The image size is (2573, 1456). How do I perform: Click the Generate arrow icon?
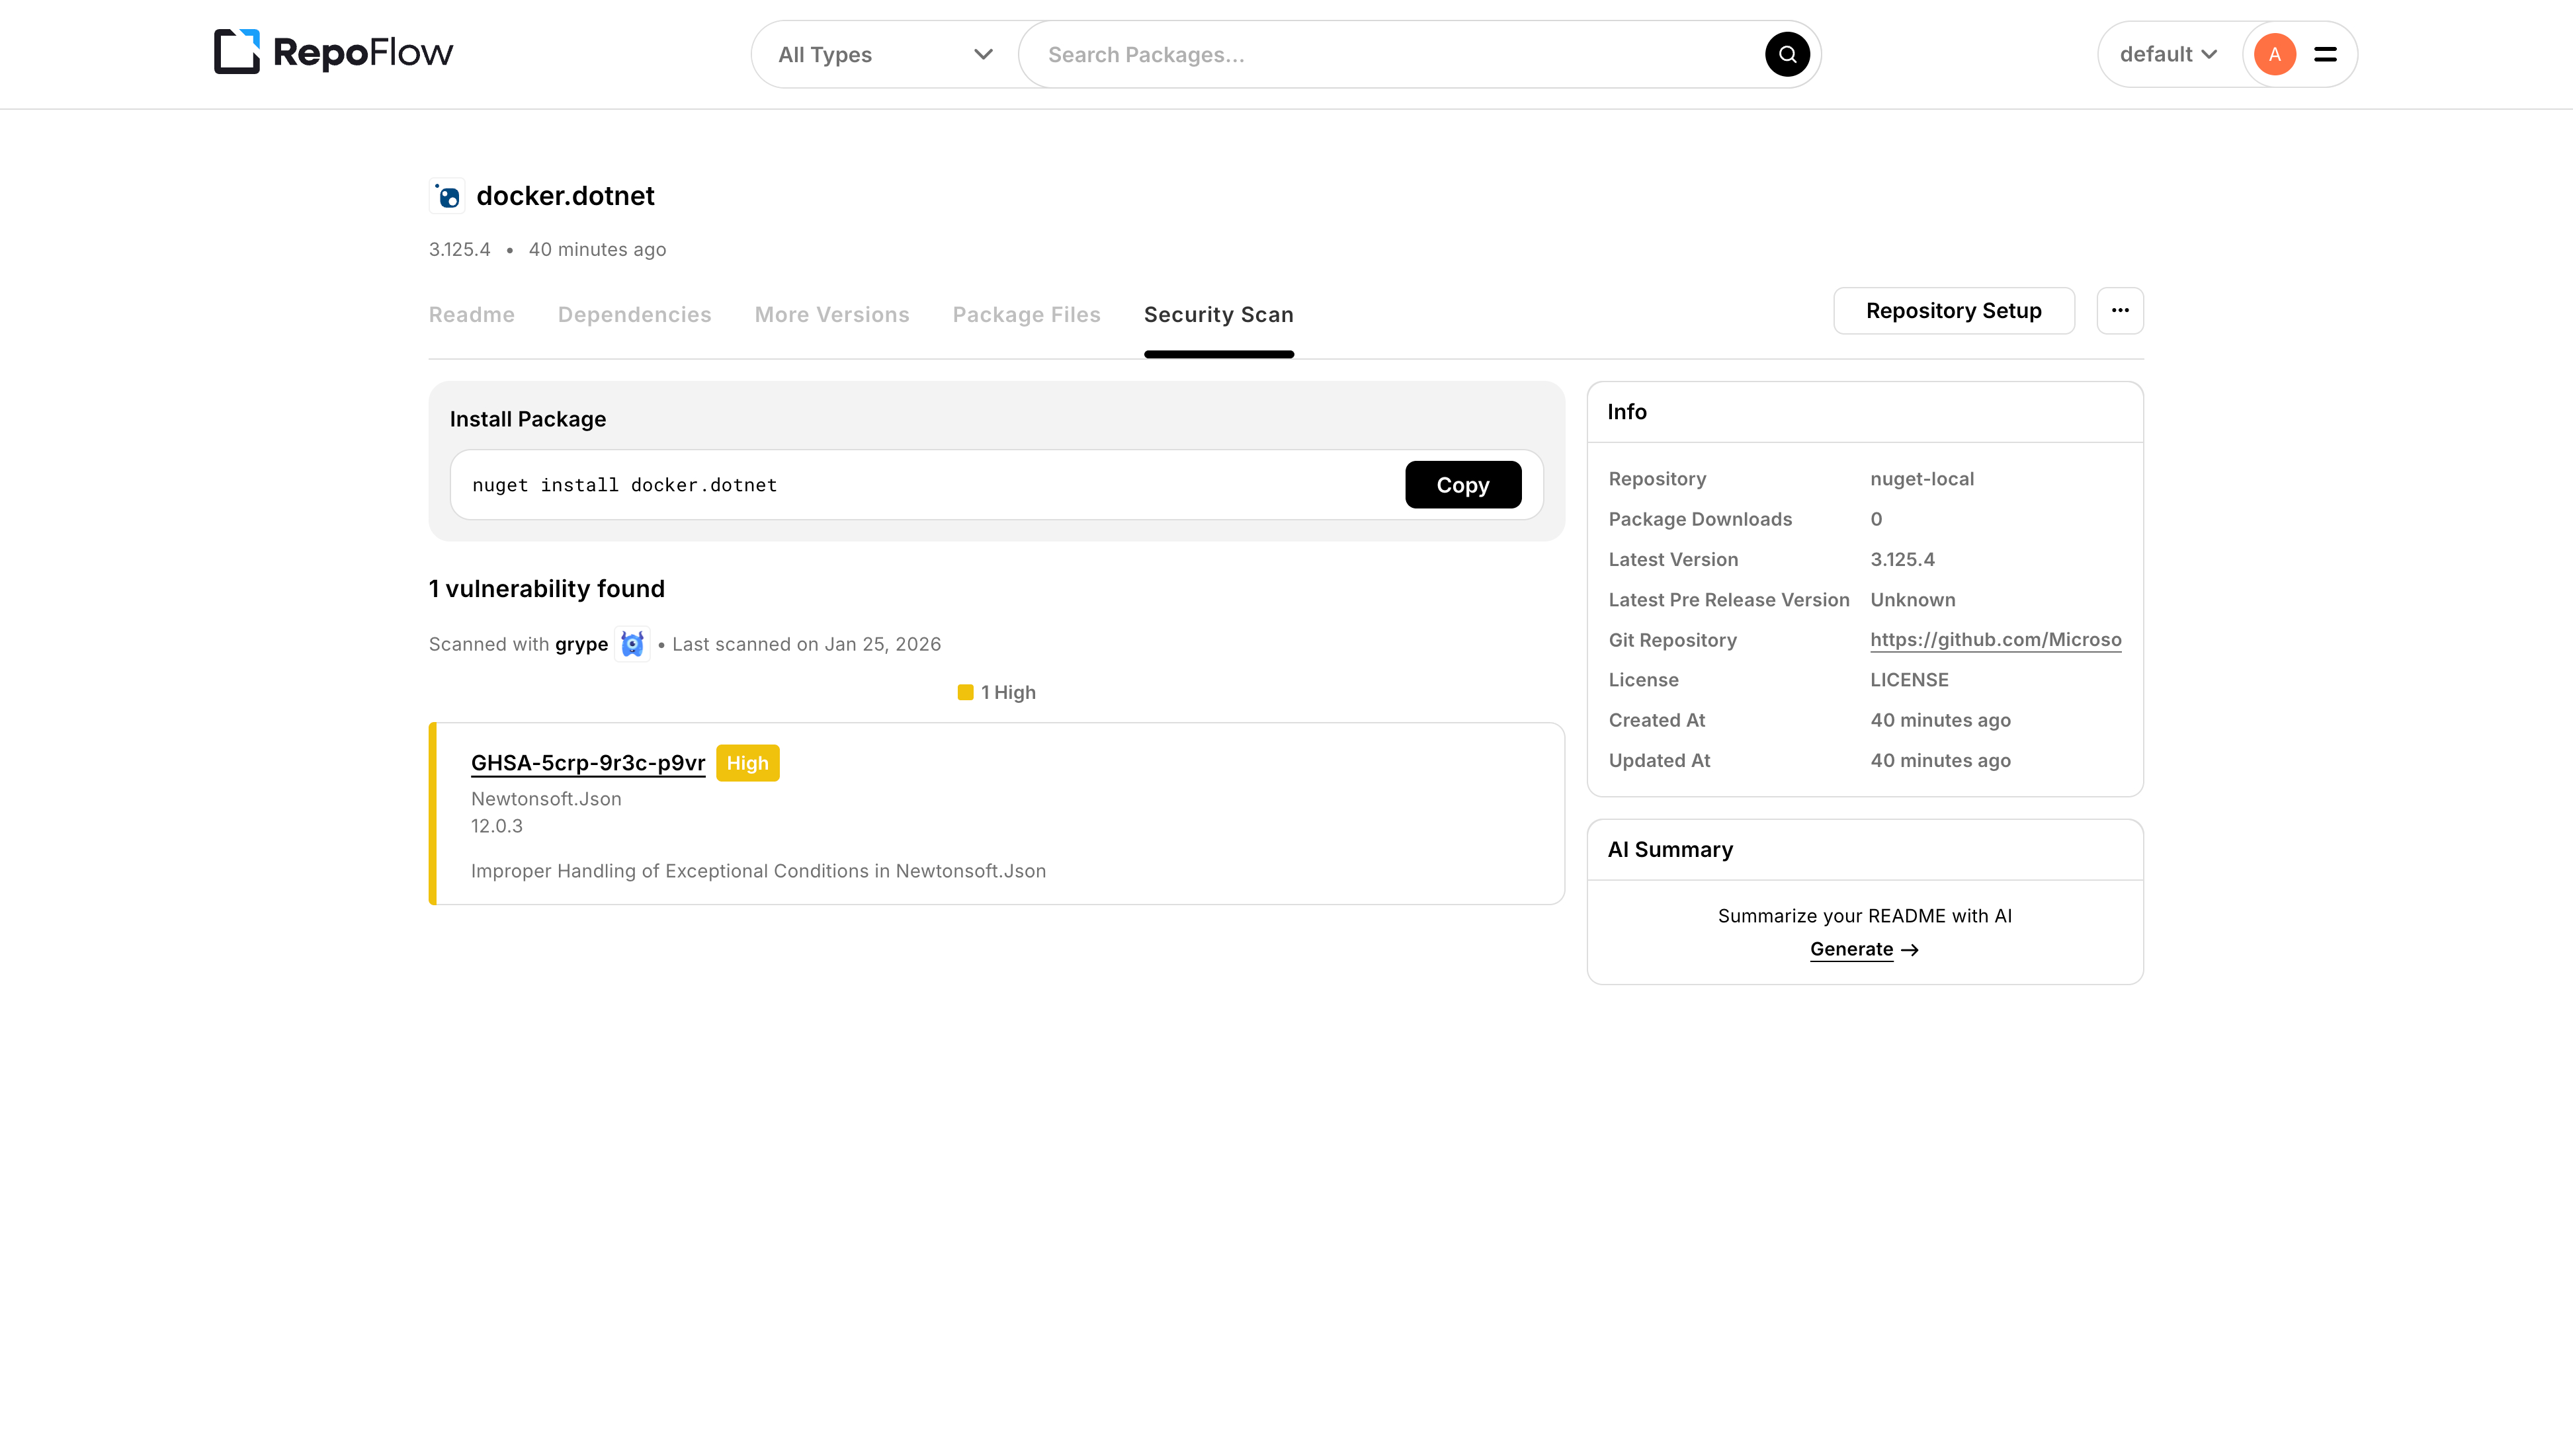[1909, 950]
